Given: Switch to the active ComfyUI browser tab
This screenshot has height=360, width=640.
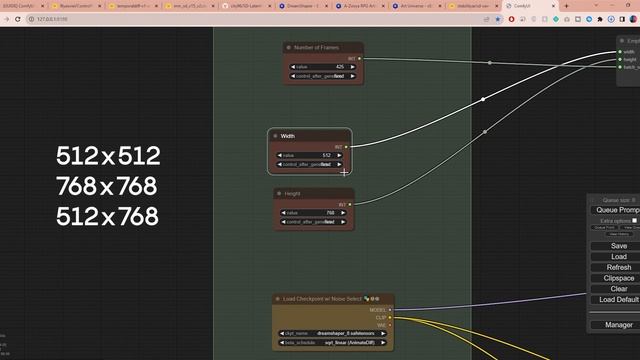Looking at the screenshot, I should pos(530,6).
